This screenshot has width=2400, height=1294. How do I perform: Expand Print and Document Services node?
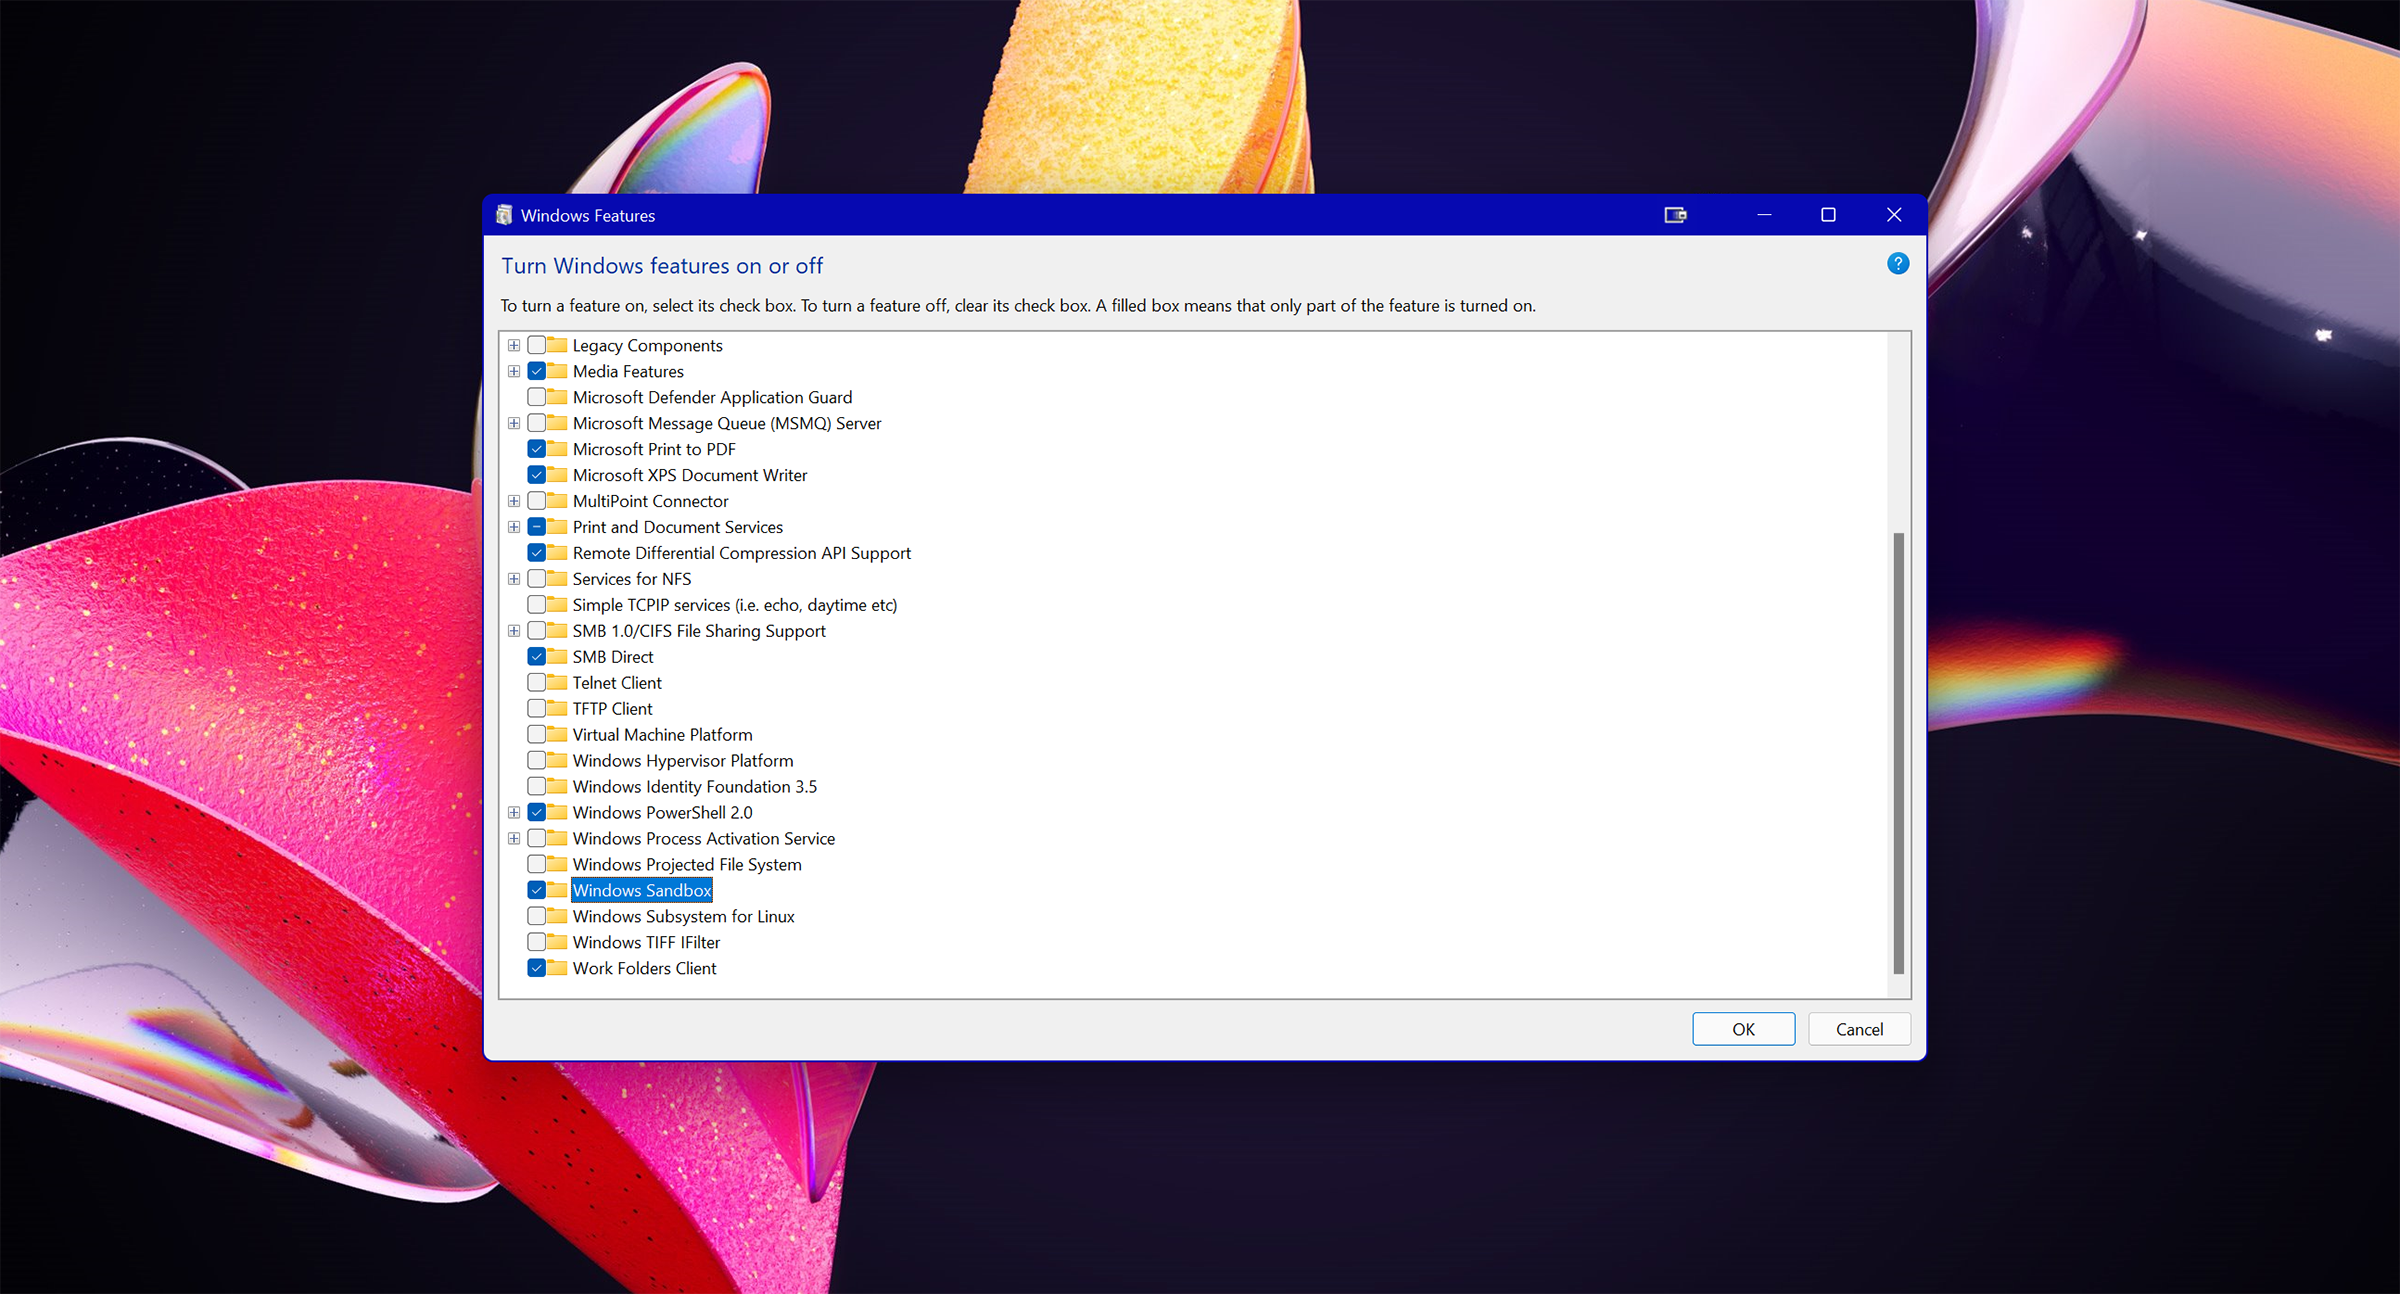pos(514,527)
